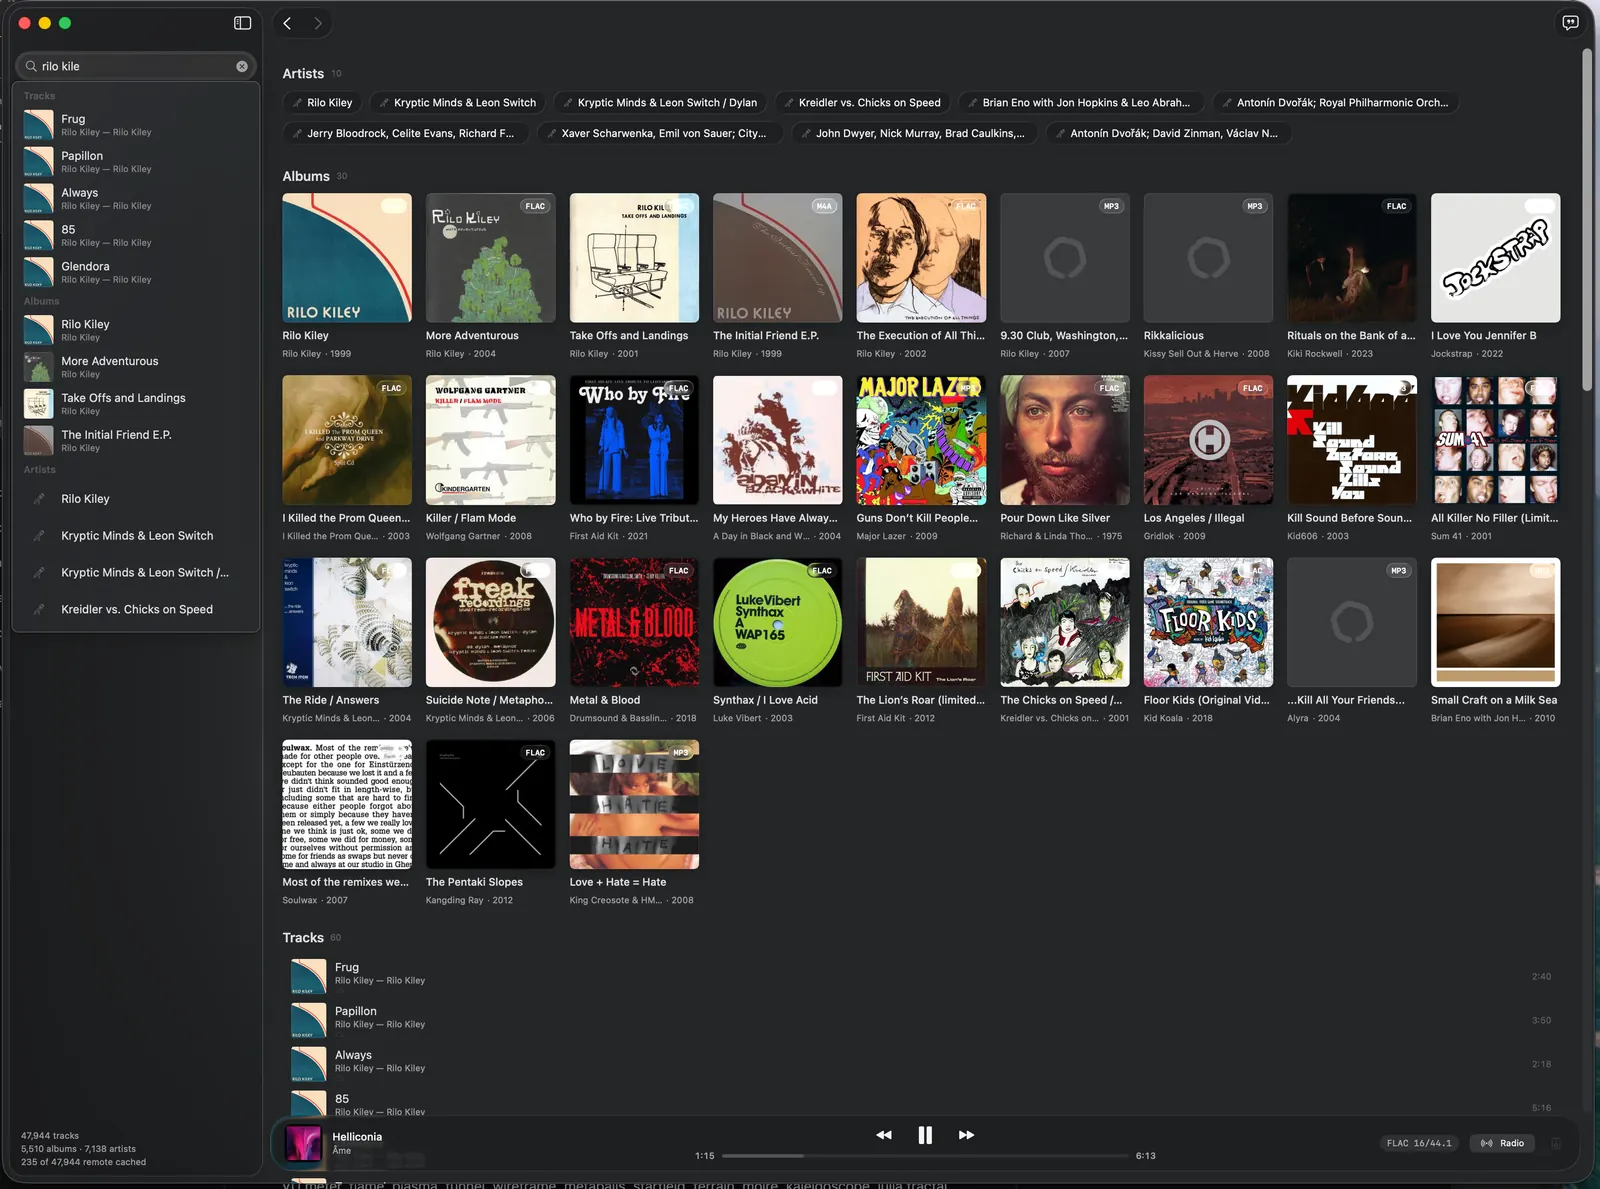Open Take Offs and Landings album cover
Image resolution: width=1600 pixels, height=1189 pixels.
click(634, 258)
